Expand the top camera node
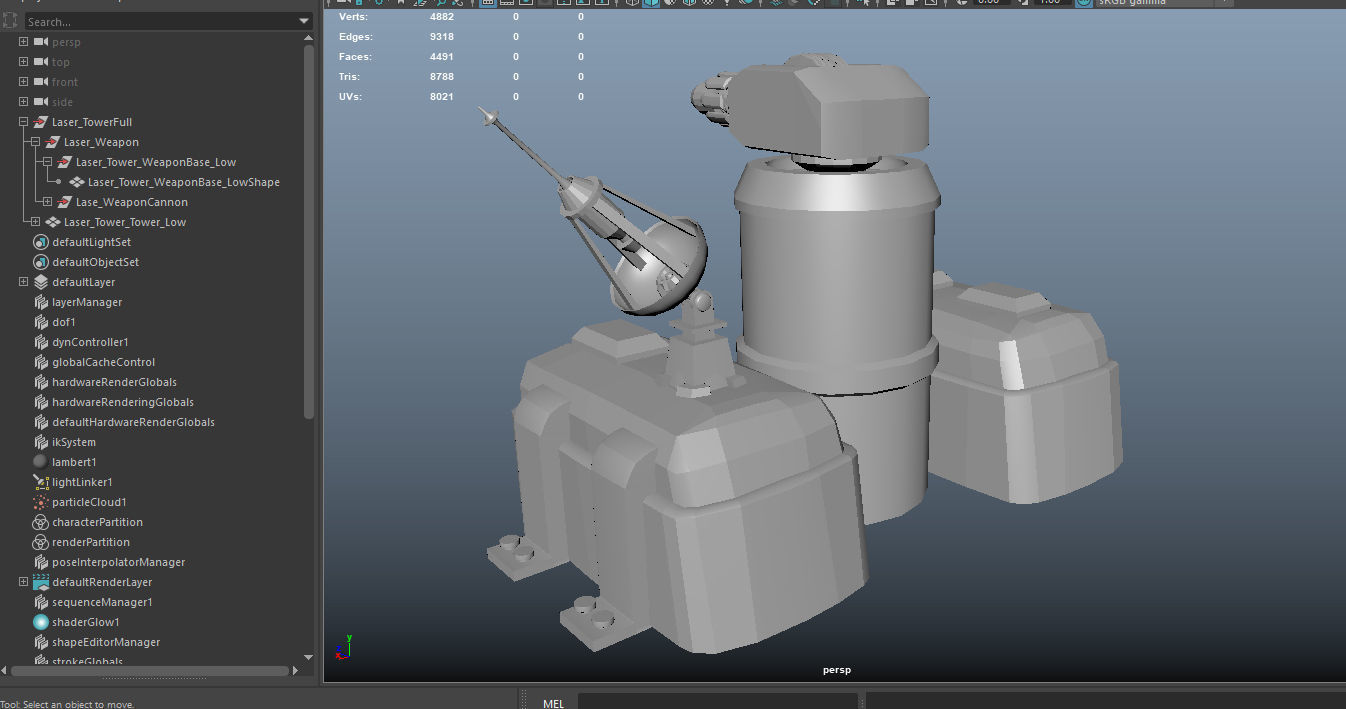1346x709 pixels. coord(23,62)
